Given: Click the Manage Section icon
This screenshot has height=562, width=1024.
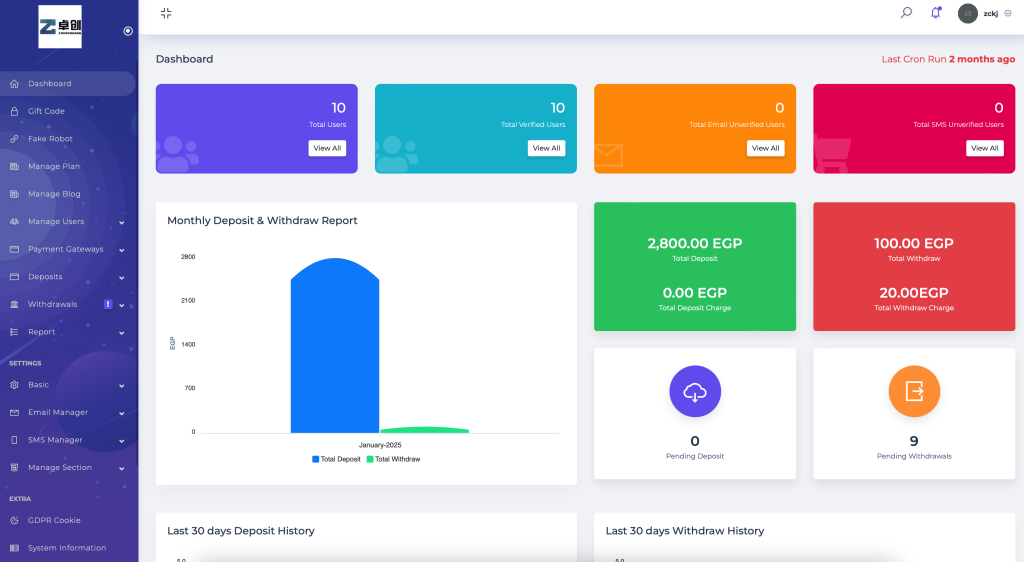Looking at the screenshot, I should pyautogui.click(x=14, y=467).
